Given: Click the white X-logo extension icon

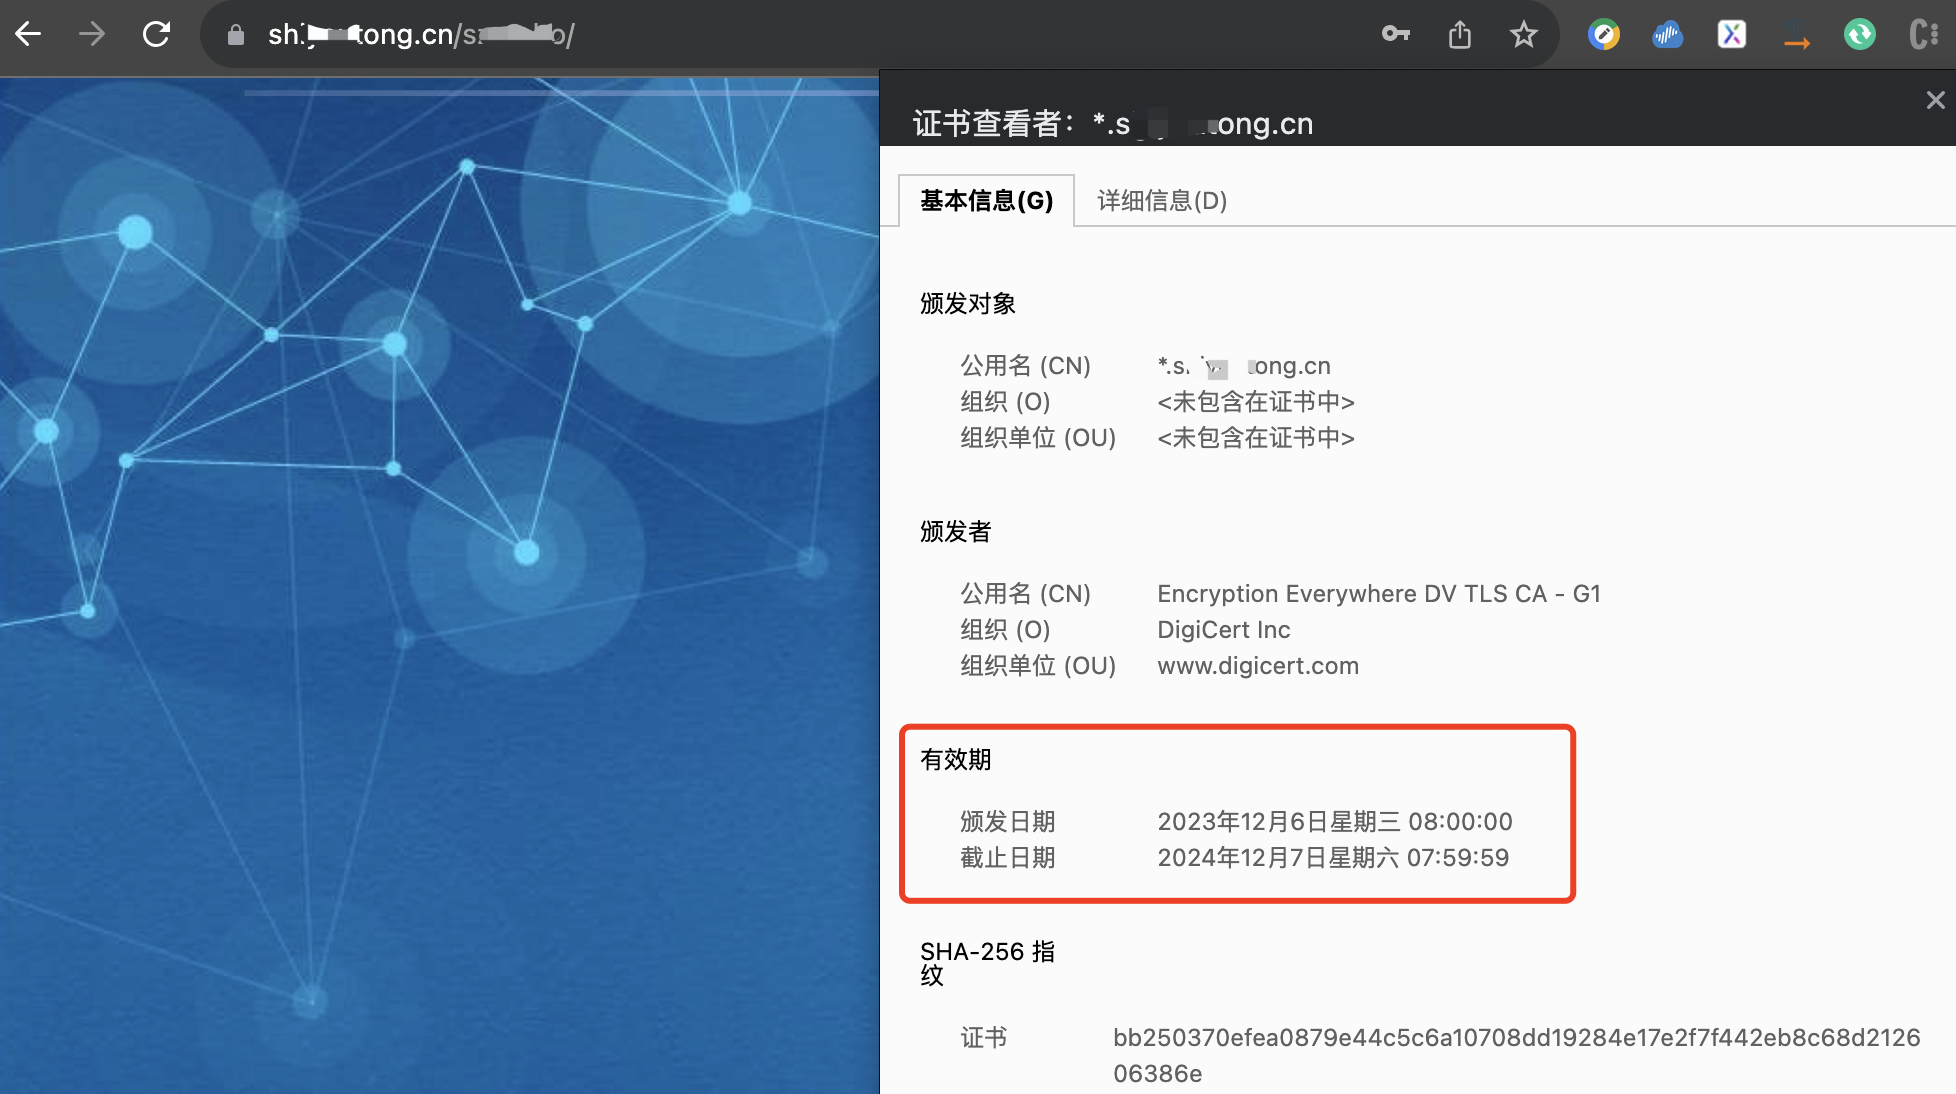Looking at the screenshot, I should (1731, 35).
